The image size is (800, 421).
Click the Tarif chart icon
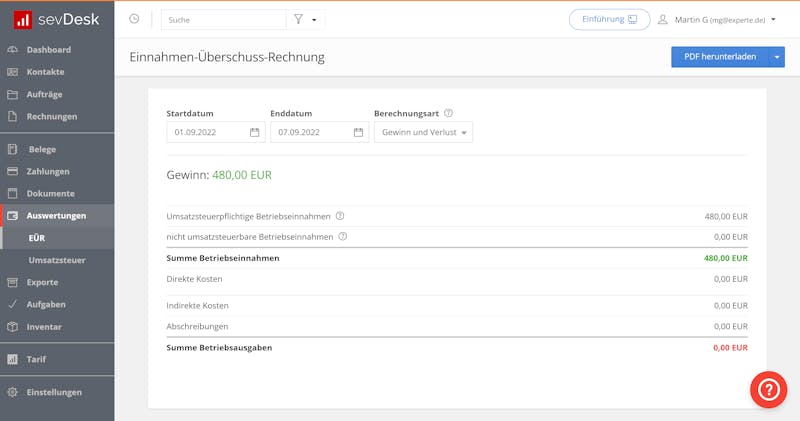pos(13,359)
